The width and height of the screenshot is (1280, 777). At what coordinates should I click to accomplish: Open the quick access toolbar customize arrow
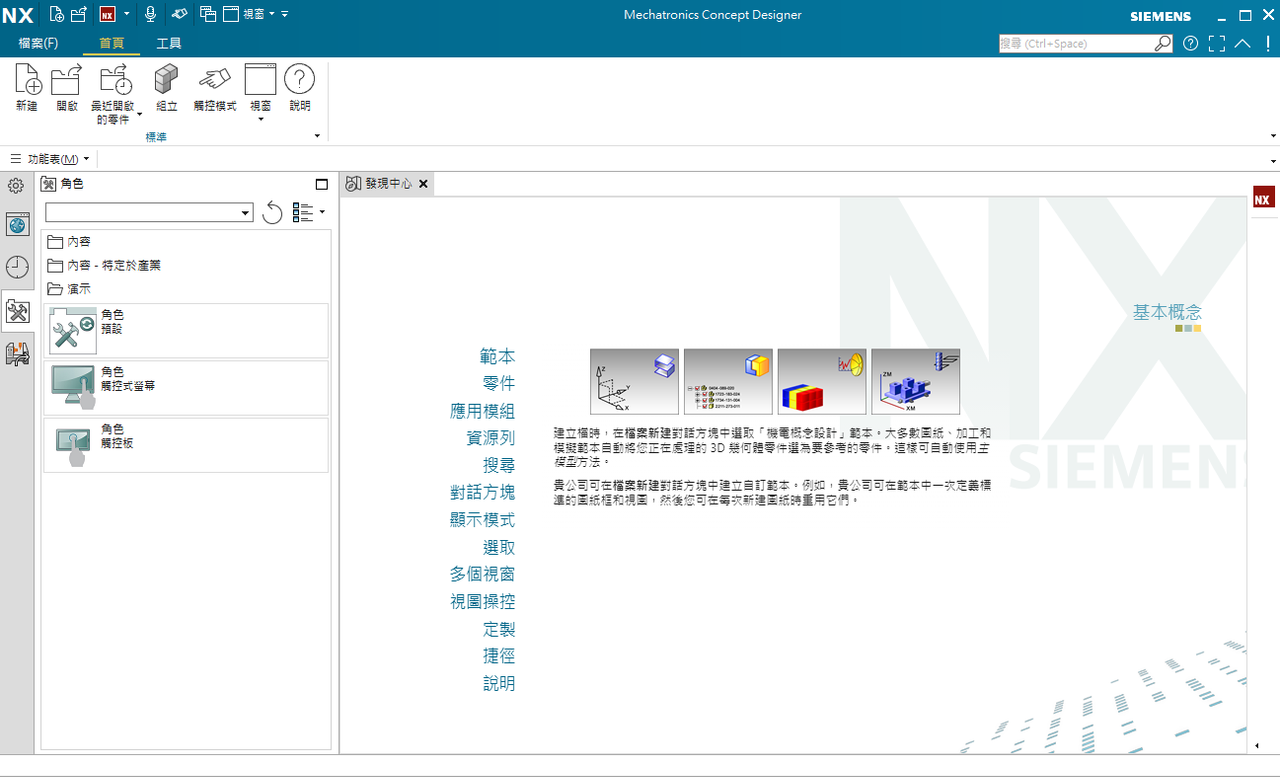[x=285, y=14]
